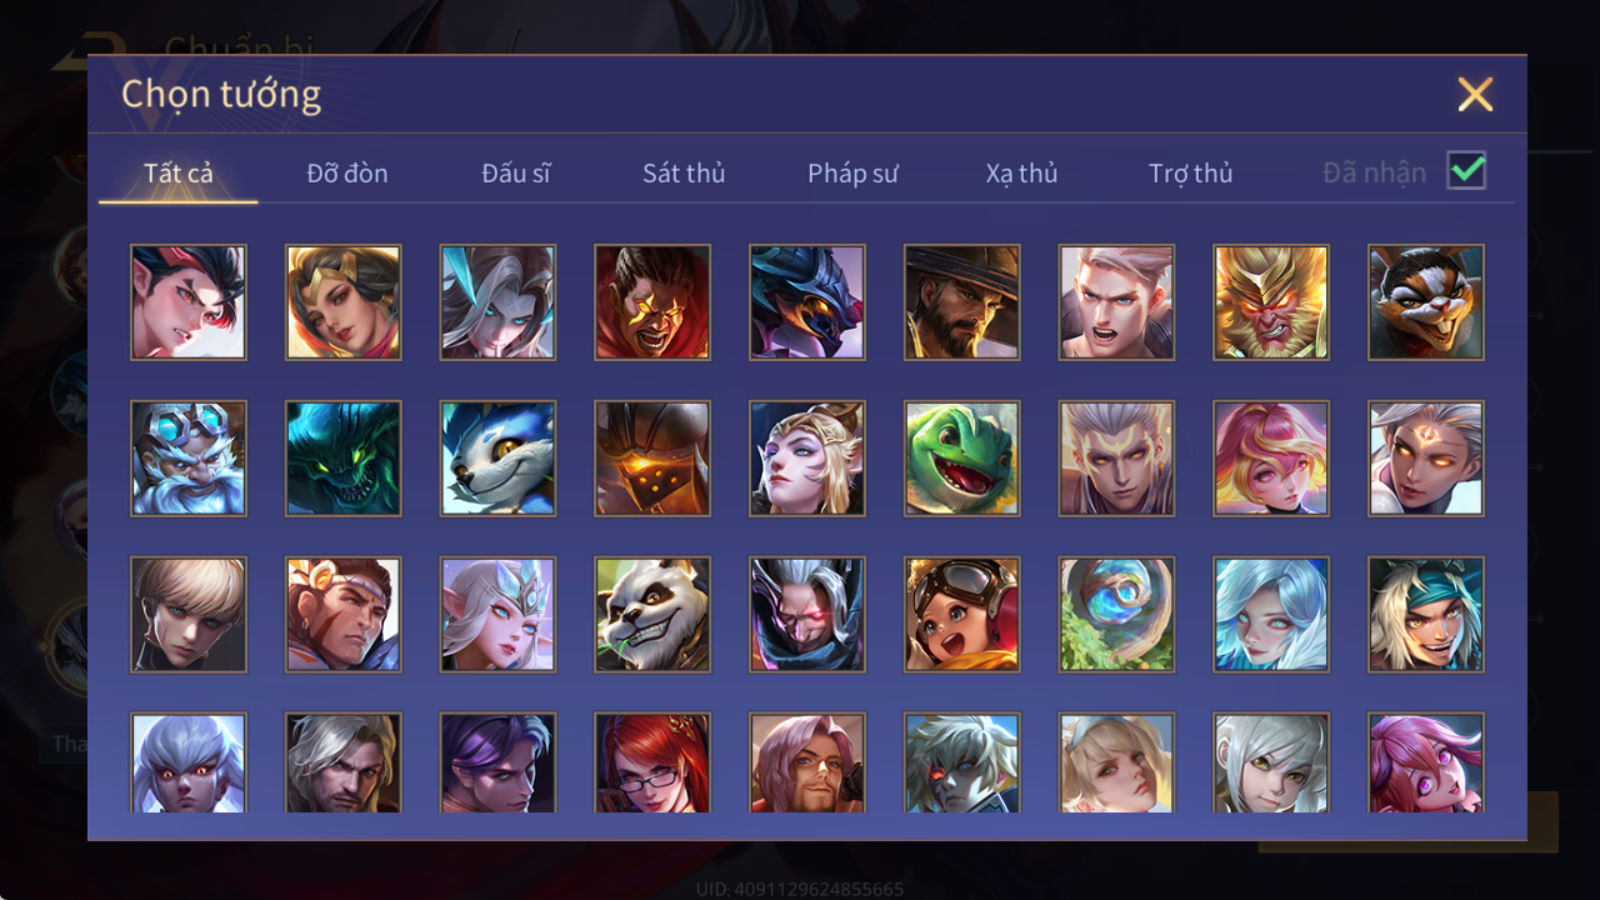Close the Chọn tướng dialog
Image resolution: width=1600 pixels, height=900 pixels.
click(1475, 95)
